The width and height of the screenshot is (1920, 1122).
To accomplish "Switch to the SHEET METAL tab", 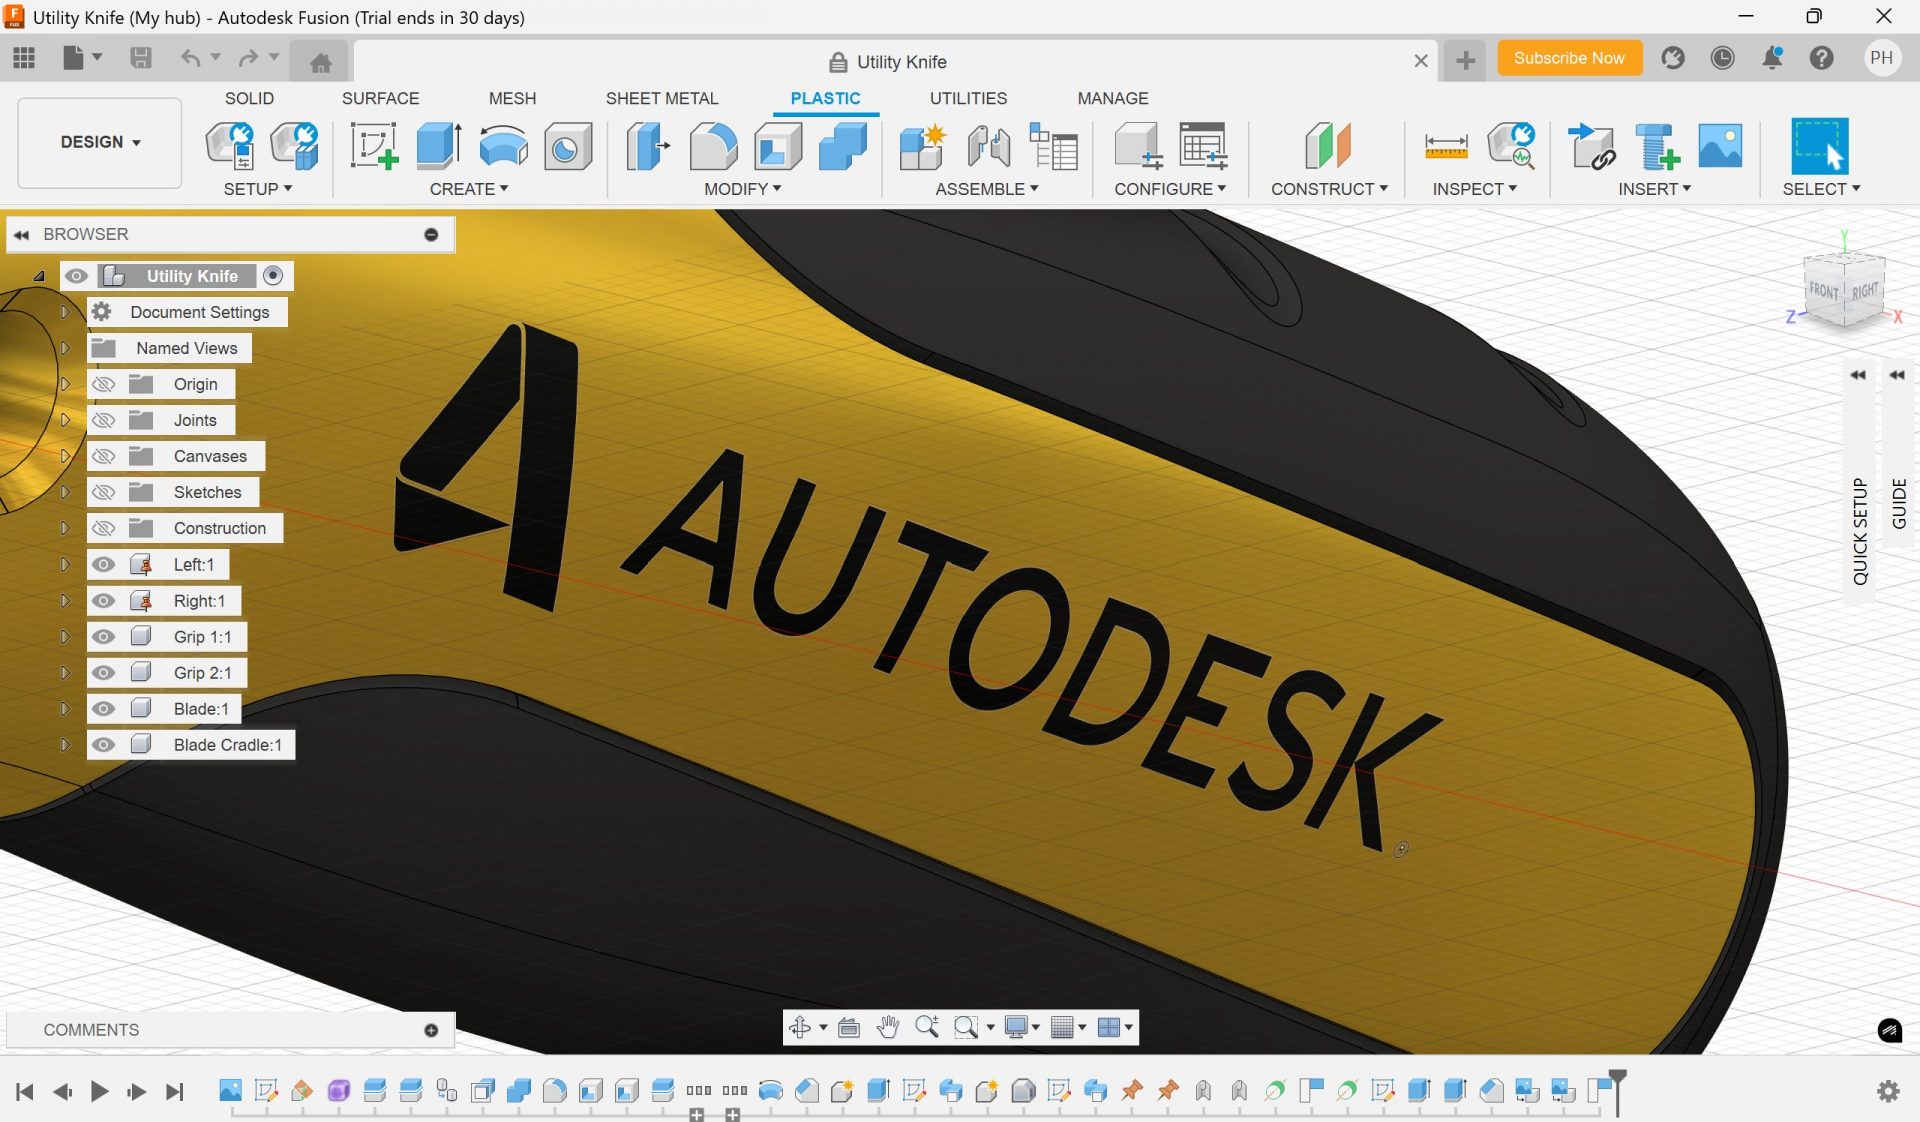I will 662,98.
